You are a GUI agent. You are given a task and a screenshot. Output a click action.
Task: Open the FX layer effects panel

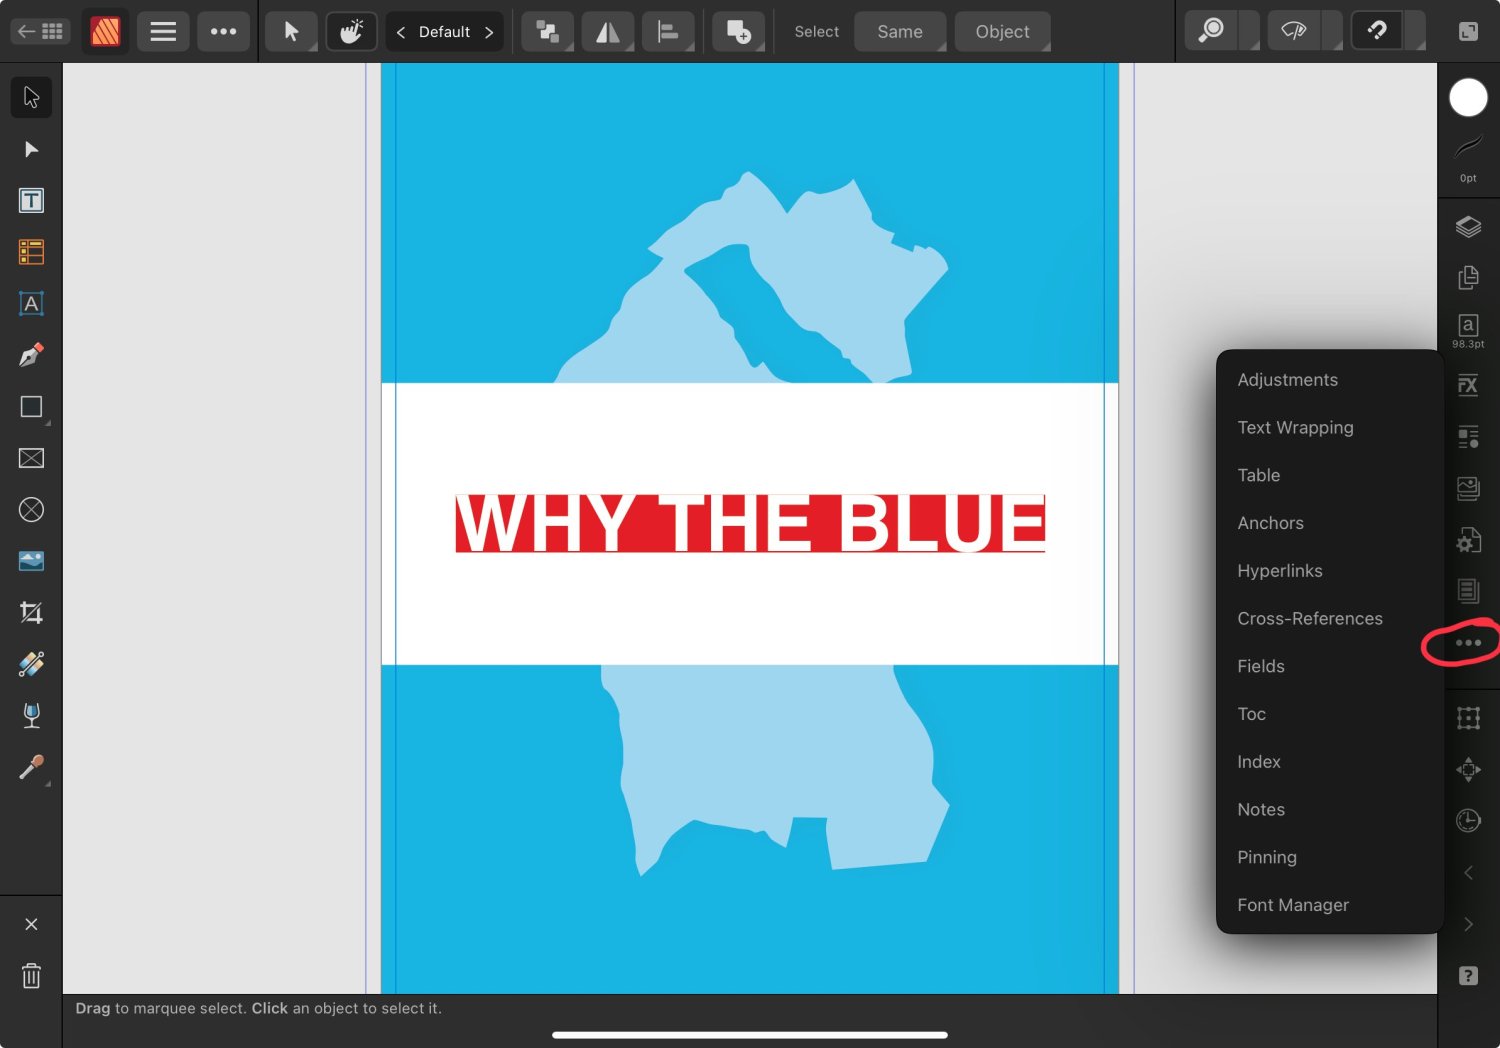point(1467,385)
